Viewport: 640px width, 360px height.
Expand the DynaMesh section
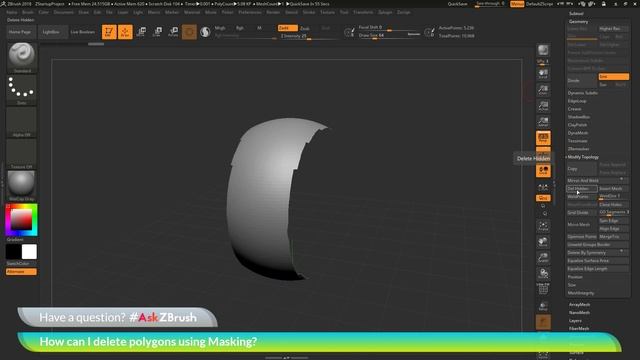click(x=578, y=133)
